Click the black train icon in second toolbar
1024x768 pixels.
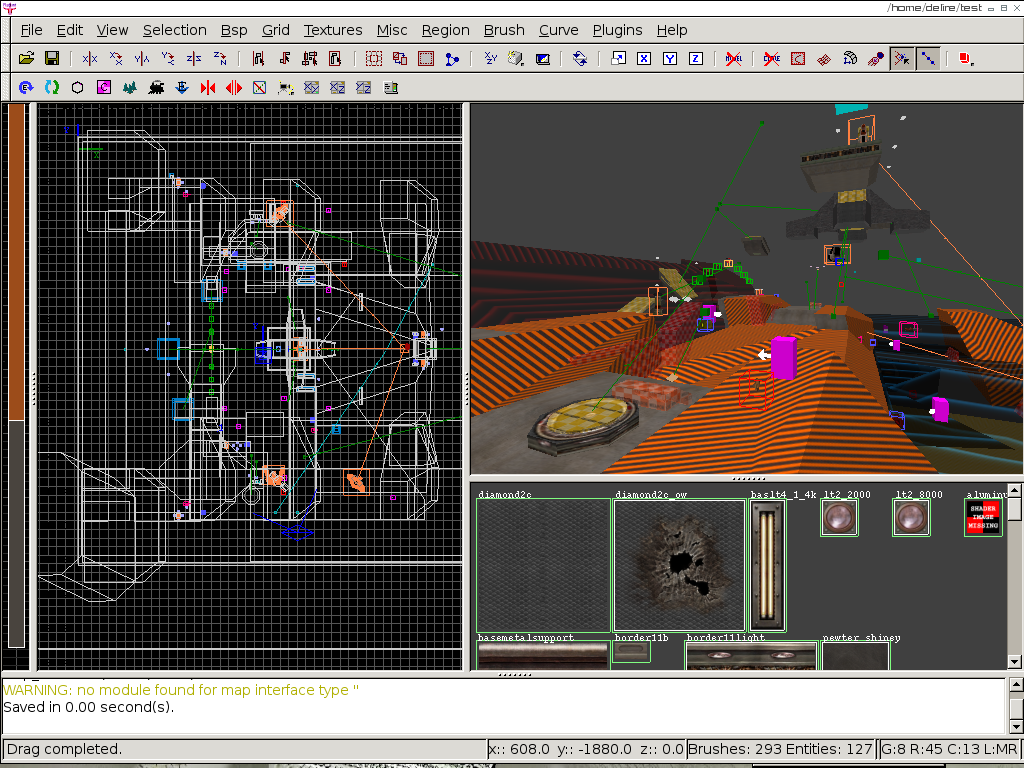(x=157, y=88)
